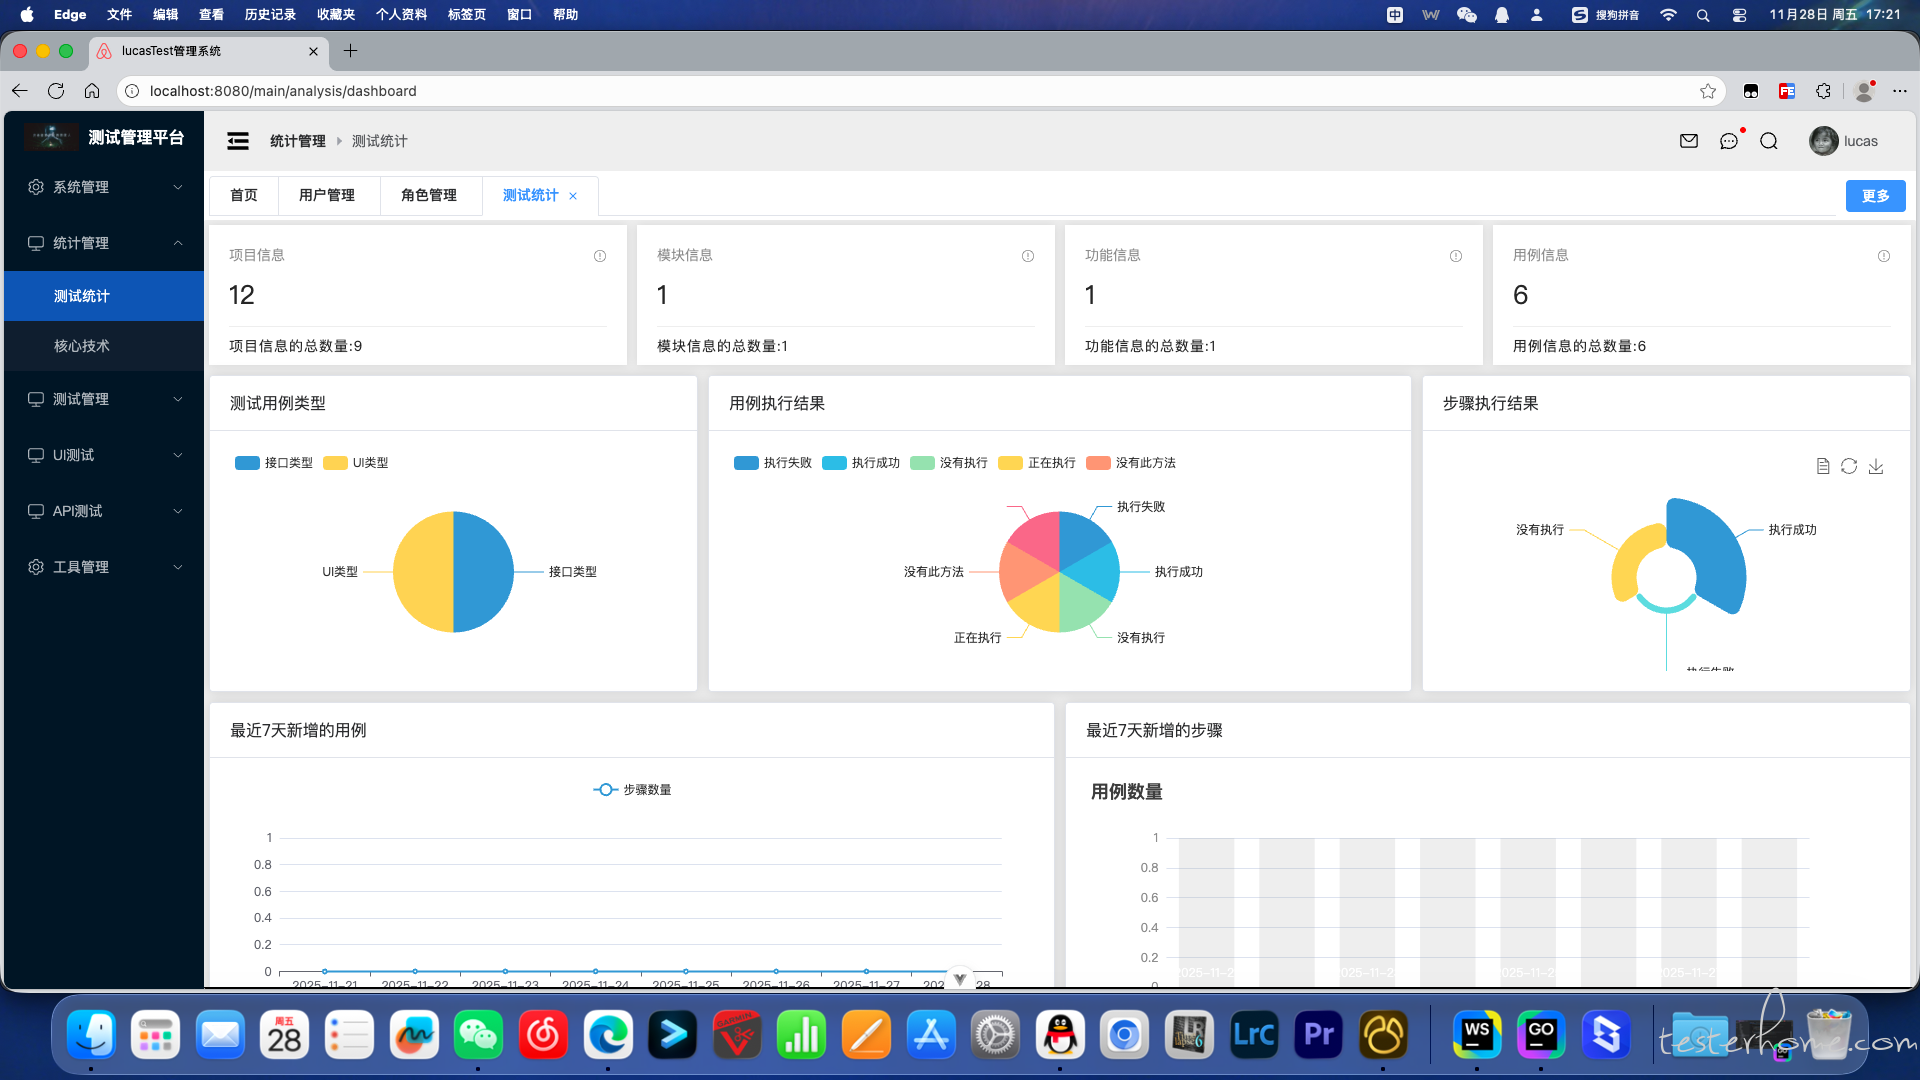Image resolution: width=1920 pixels, height=1080 pixels.
Task: Click refresh icon in step results chart
Action: click(1849, 466)
